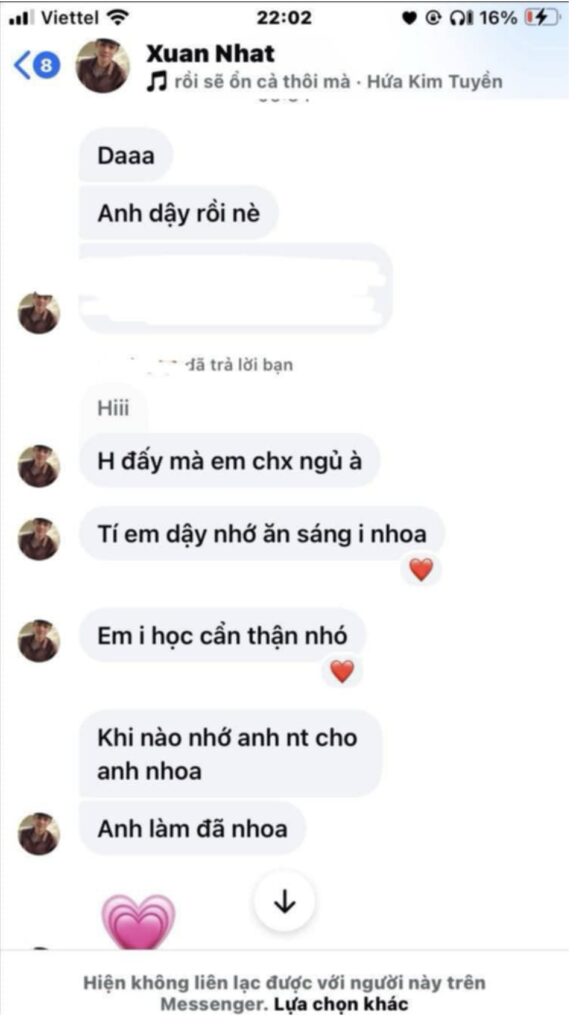Tap the heart reaction under 'học cẩn thận nhó'

(x=342, y=671)
